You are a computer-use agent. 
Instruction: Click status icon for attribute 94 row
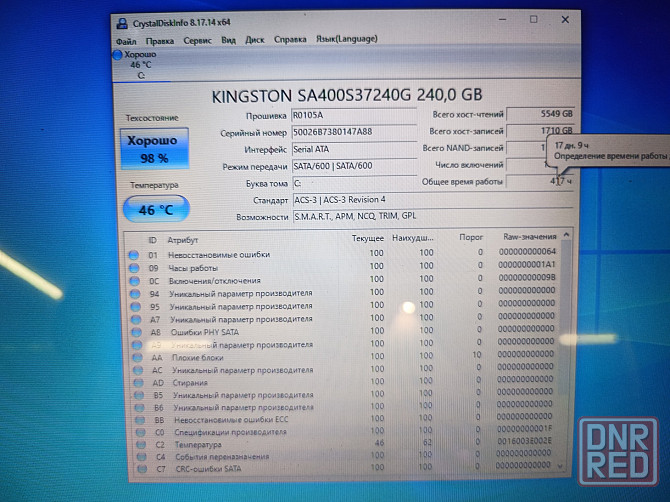pyautogui.click(x=135, y=294)
